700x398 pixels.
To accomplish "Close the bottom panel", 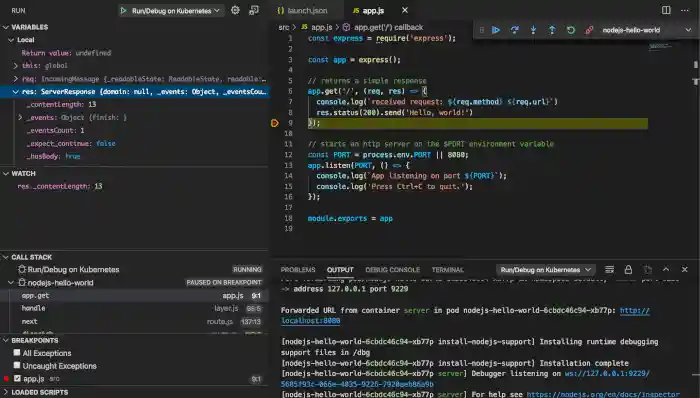I will 685,269.
